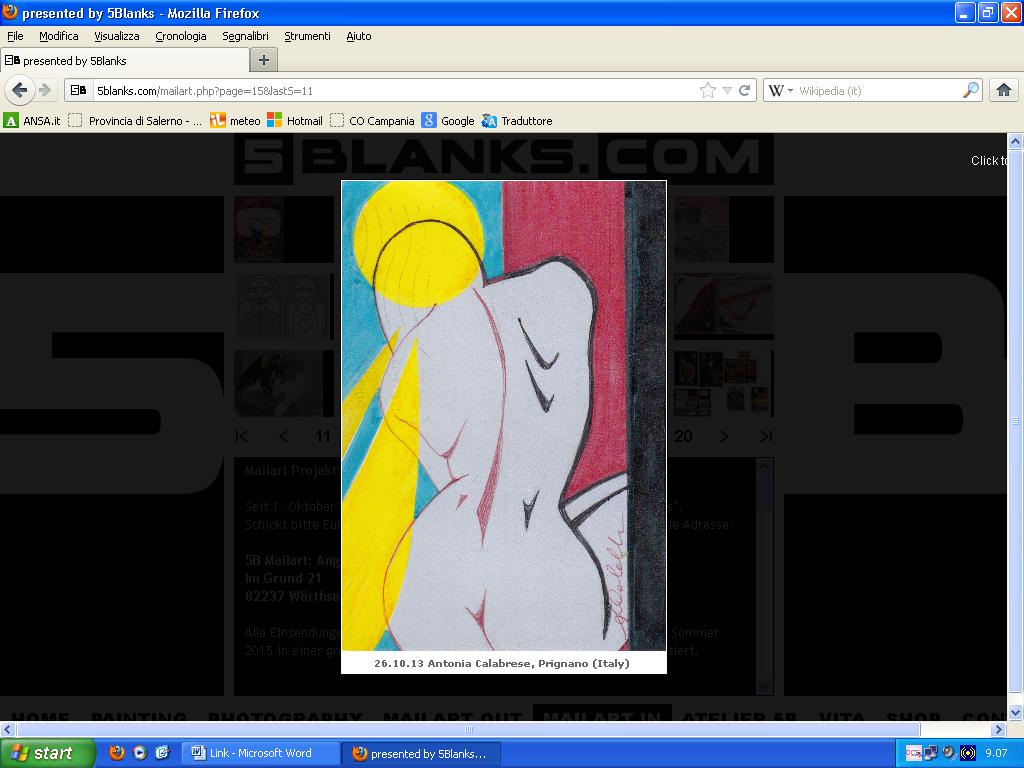Screen dimensions: 1024x768
Task: Reload the page using the refresh icon
Action: (x=745, y=90)
